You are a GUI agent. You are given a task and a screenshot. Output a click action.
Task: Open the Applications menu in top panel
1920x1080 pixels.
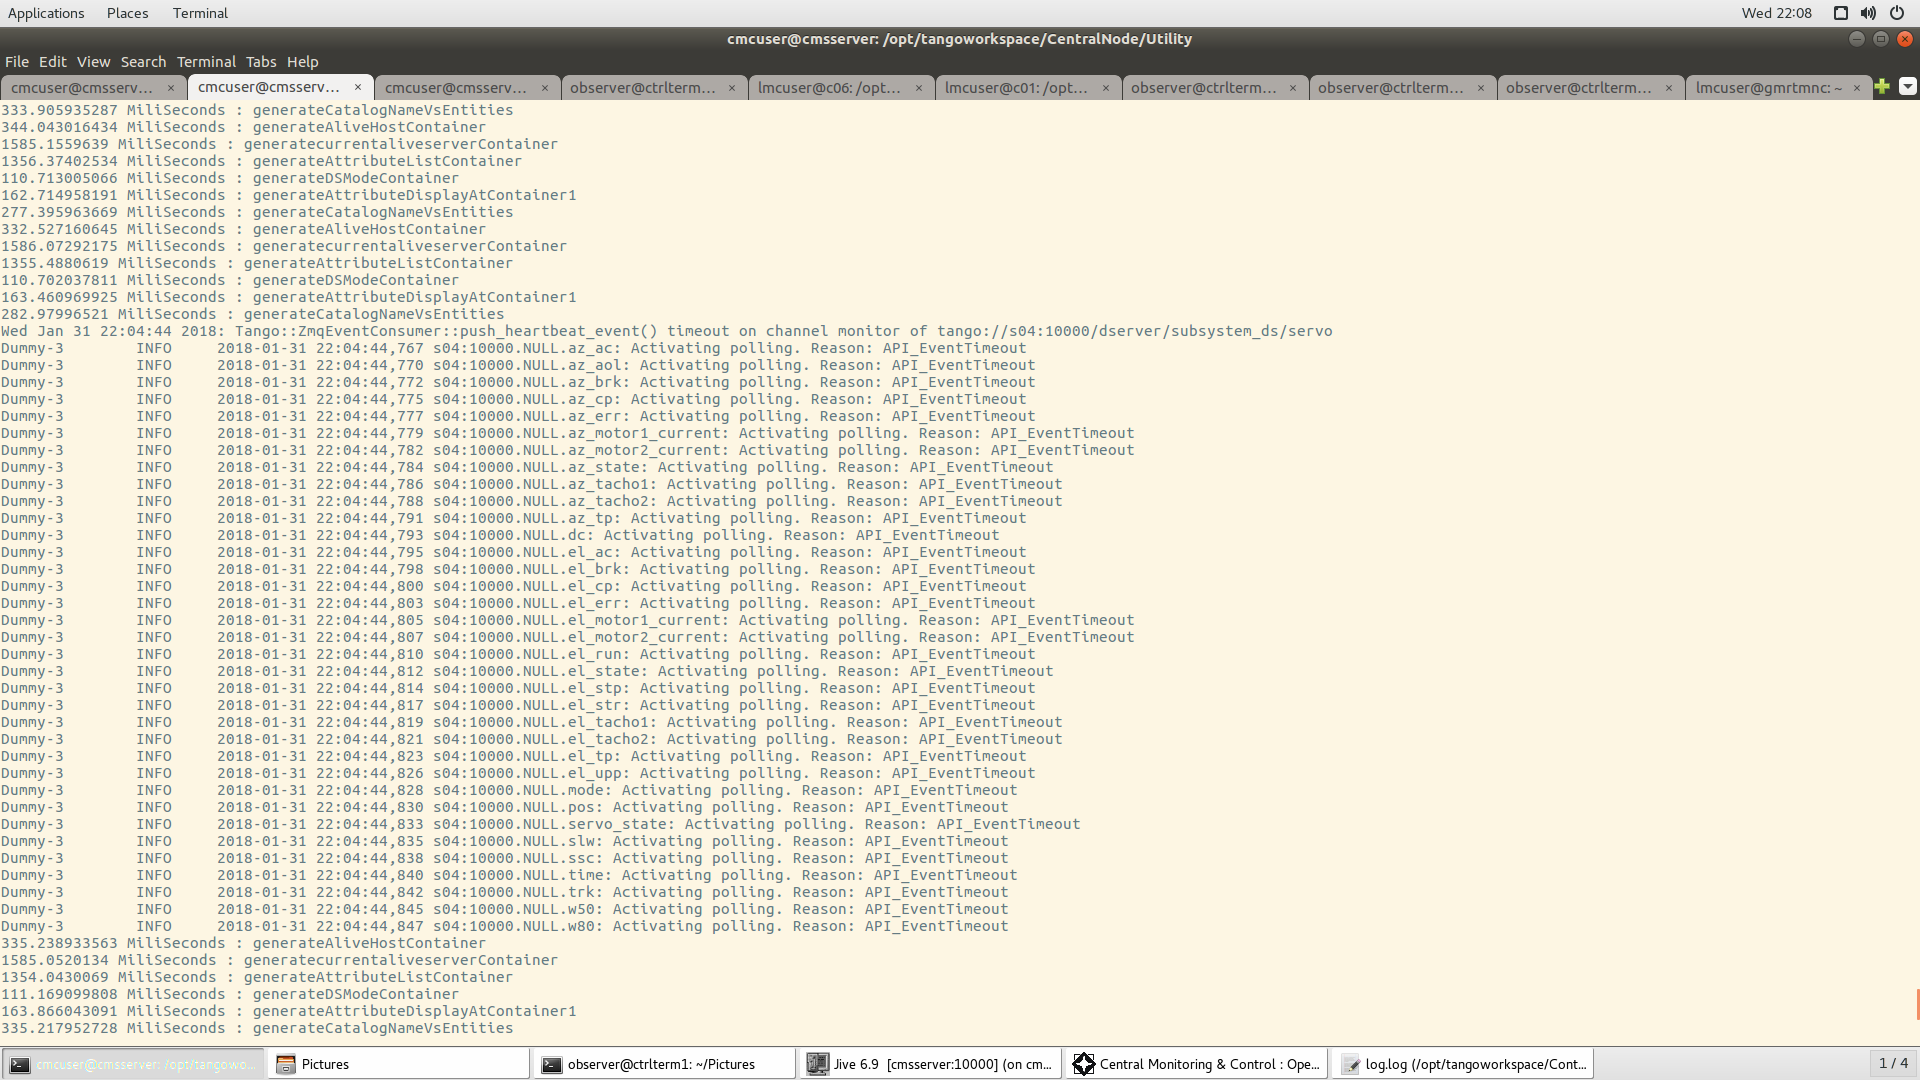click(x=46, y=13)
